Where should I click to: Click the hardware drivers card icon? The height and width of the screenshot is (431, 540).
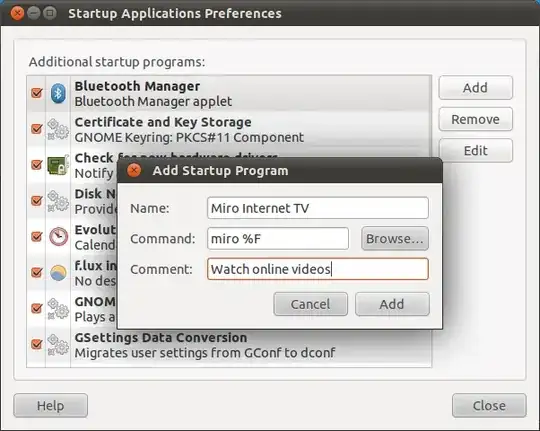[x=58, y=165]
